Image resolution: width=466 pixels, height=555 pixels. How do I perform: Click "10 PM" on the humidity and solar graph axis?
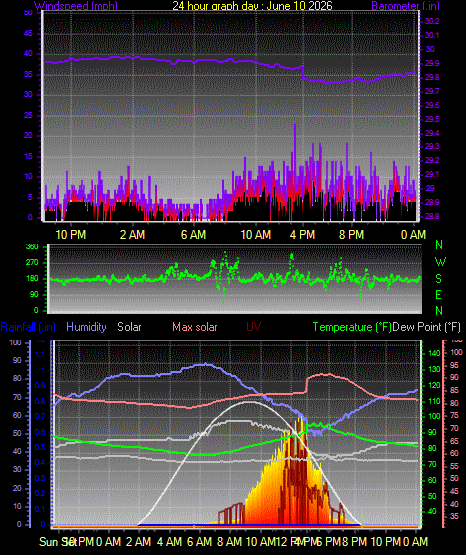(385, 542)
